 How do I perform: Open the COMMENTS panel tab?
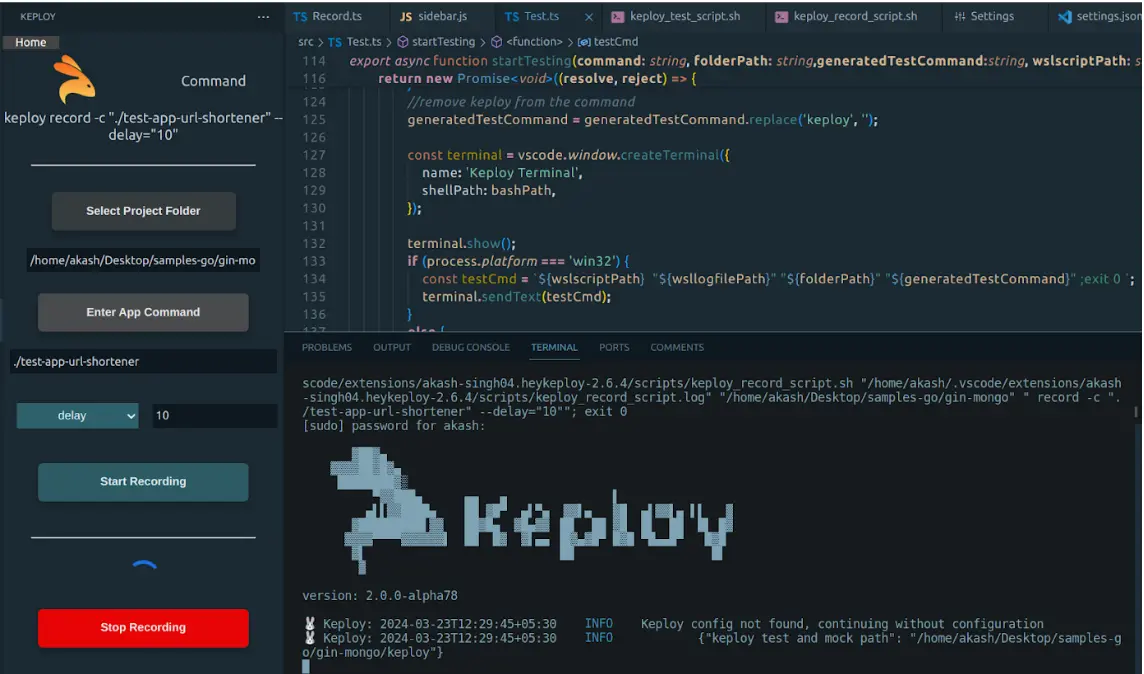click(677, 347)
